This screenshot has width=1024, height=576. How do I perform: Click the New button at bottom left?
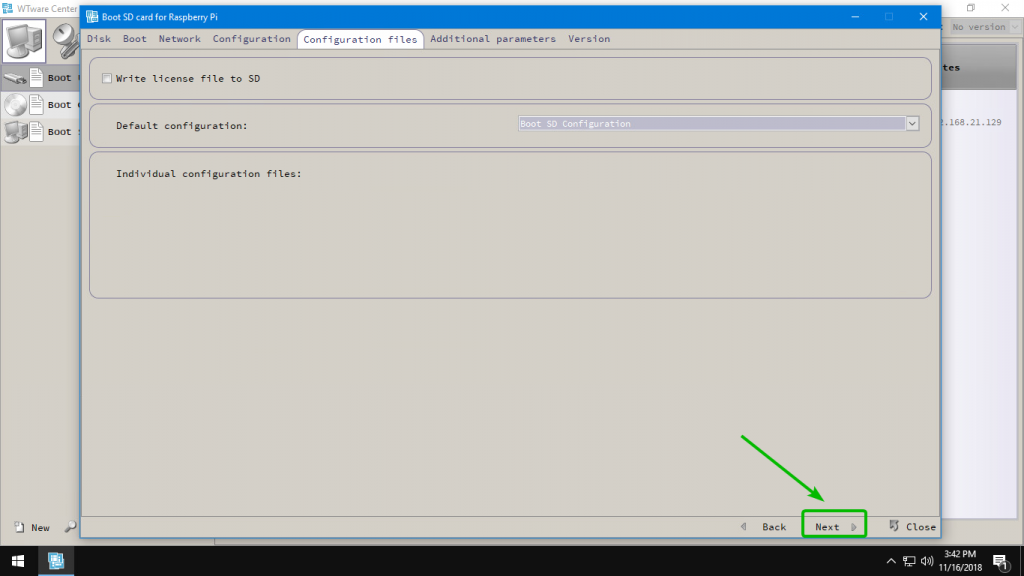tap(32, 527)
